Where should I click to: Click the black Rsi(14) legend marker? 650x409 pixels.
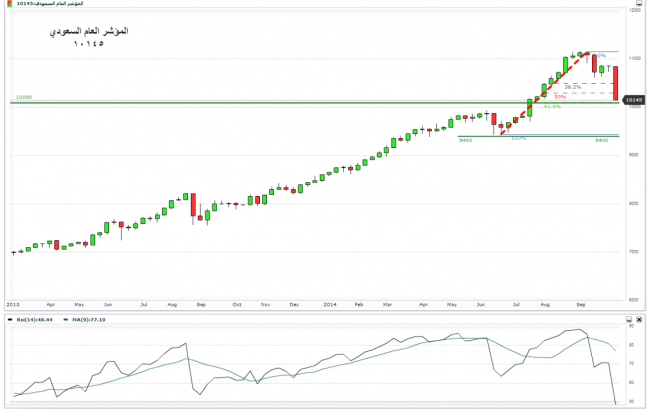point(10,319)
